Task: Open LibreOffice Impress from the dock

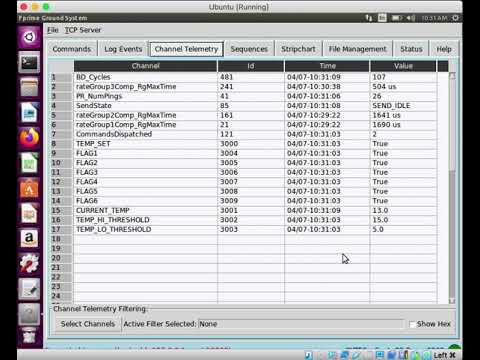Action: (x=29, y=213)
